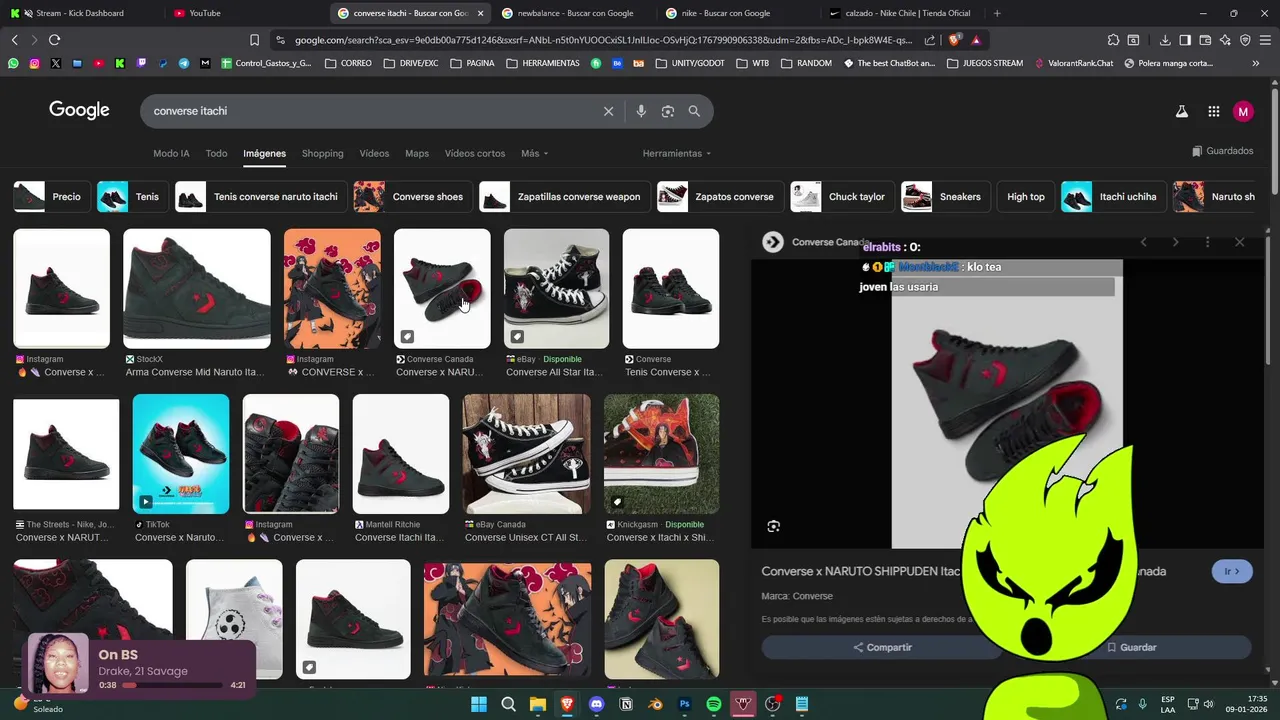
Task: Go back to previous page
Action: click(x=14, y=40)
